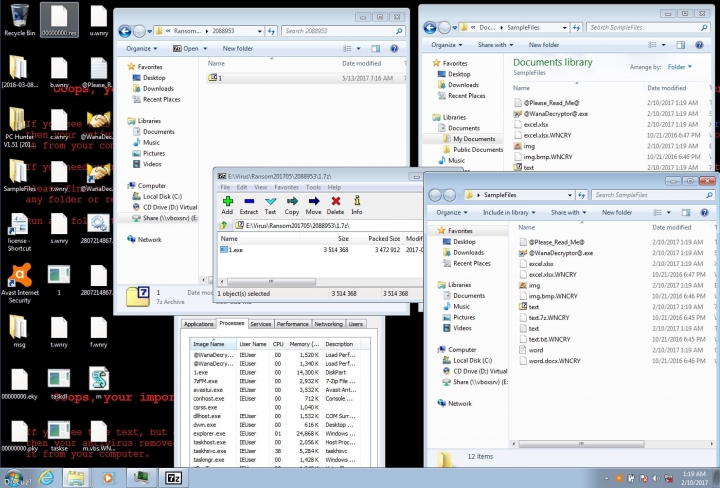Open Arrange by Folder dropdown
The width and height of the screenshot is (720, 488).
tap(680, 67)
